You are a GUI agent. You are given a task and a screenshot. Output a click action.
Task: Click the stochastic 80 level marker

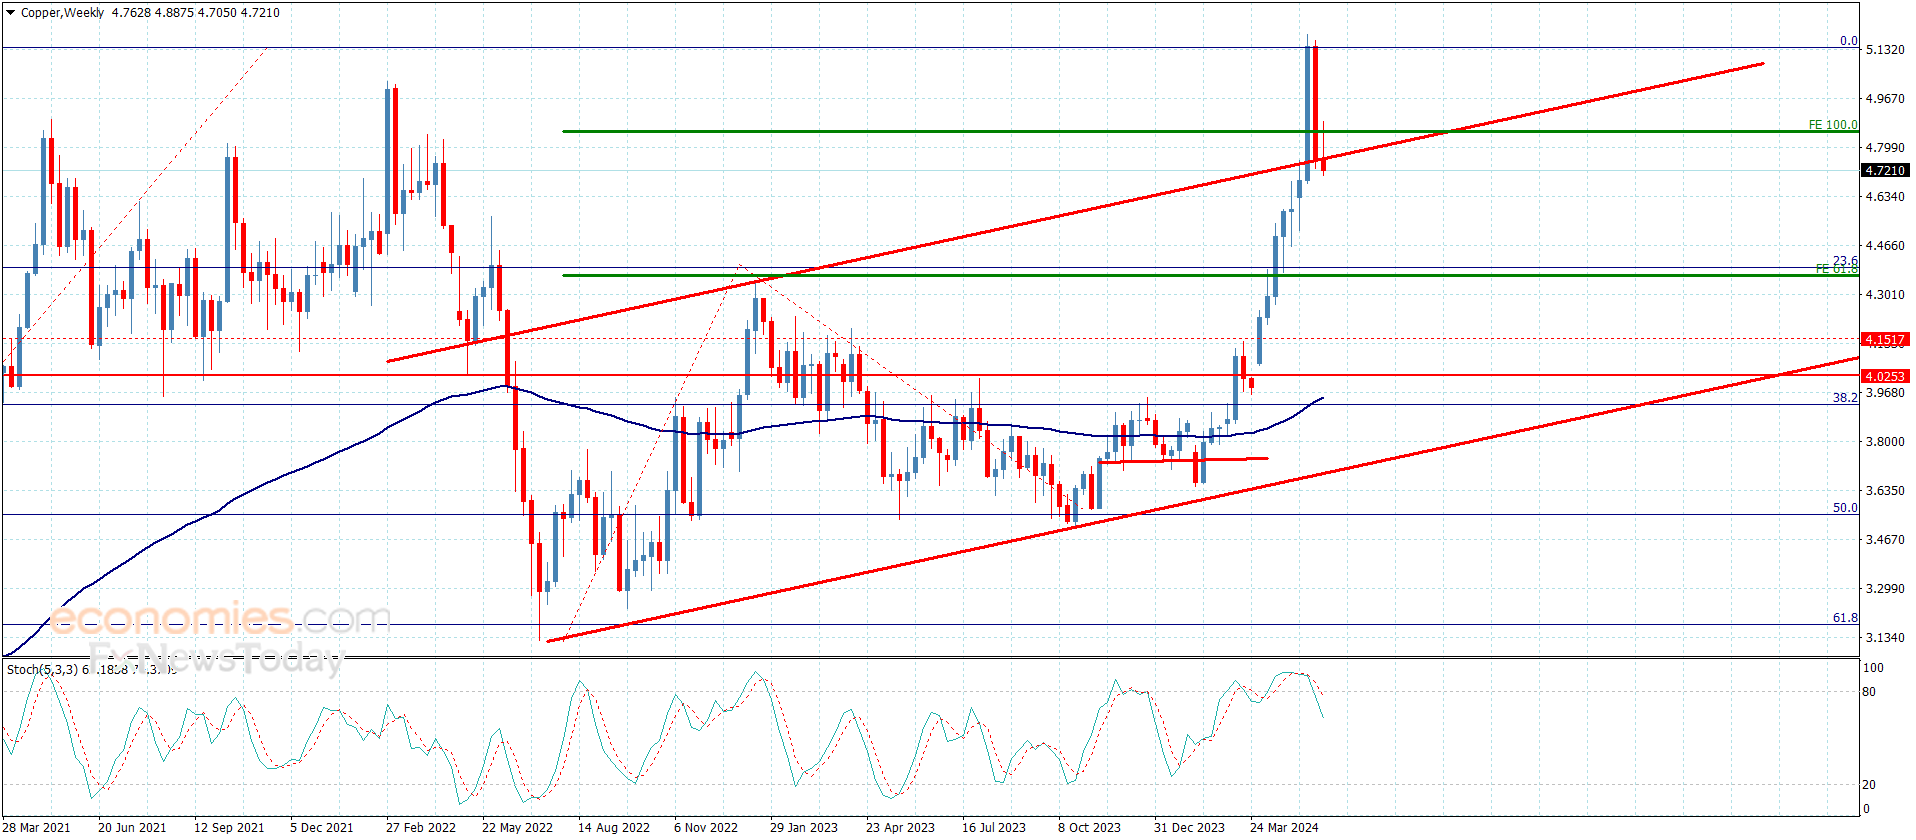tap(1869, 692)
